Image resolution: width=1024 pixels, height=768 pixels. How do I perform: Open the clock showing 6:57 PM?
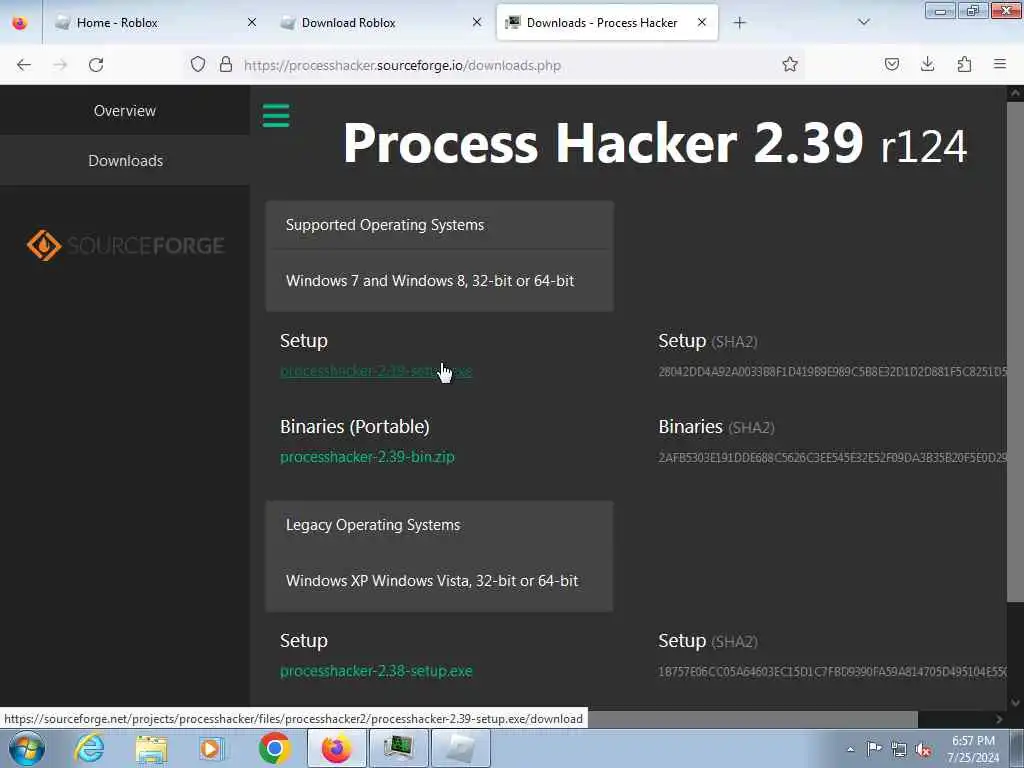point(973,749)
